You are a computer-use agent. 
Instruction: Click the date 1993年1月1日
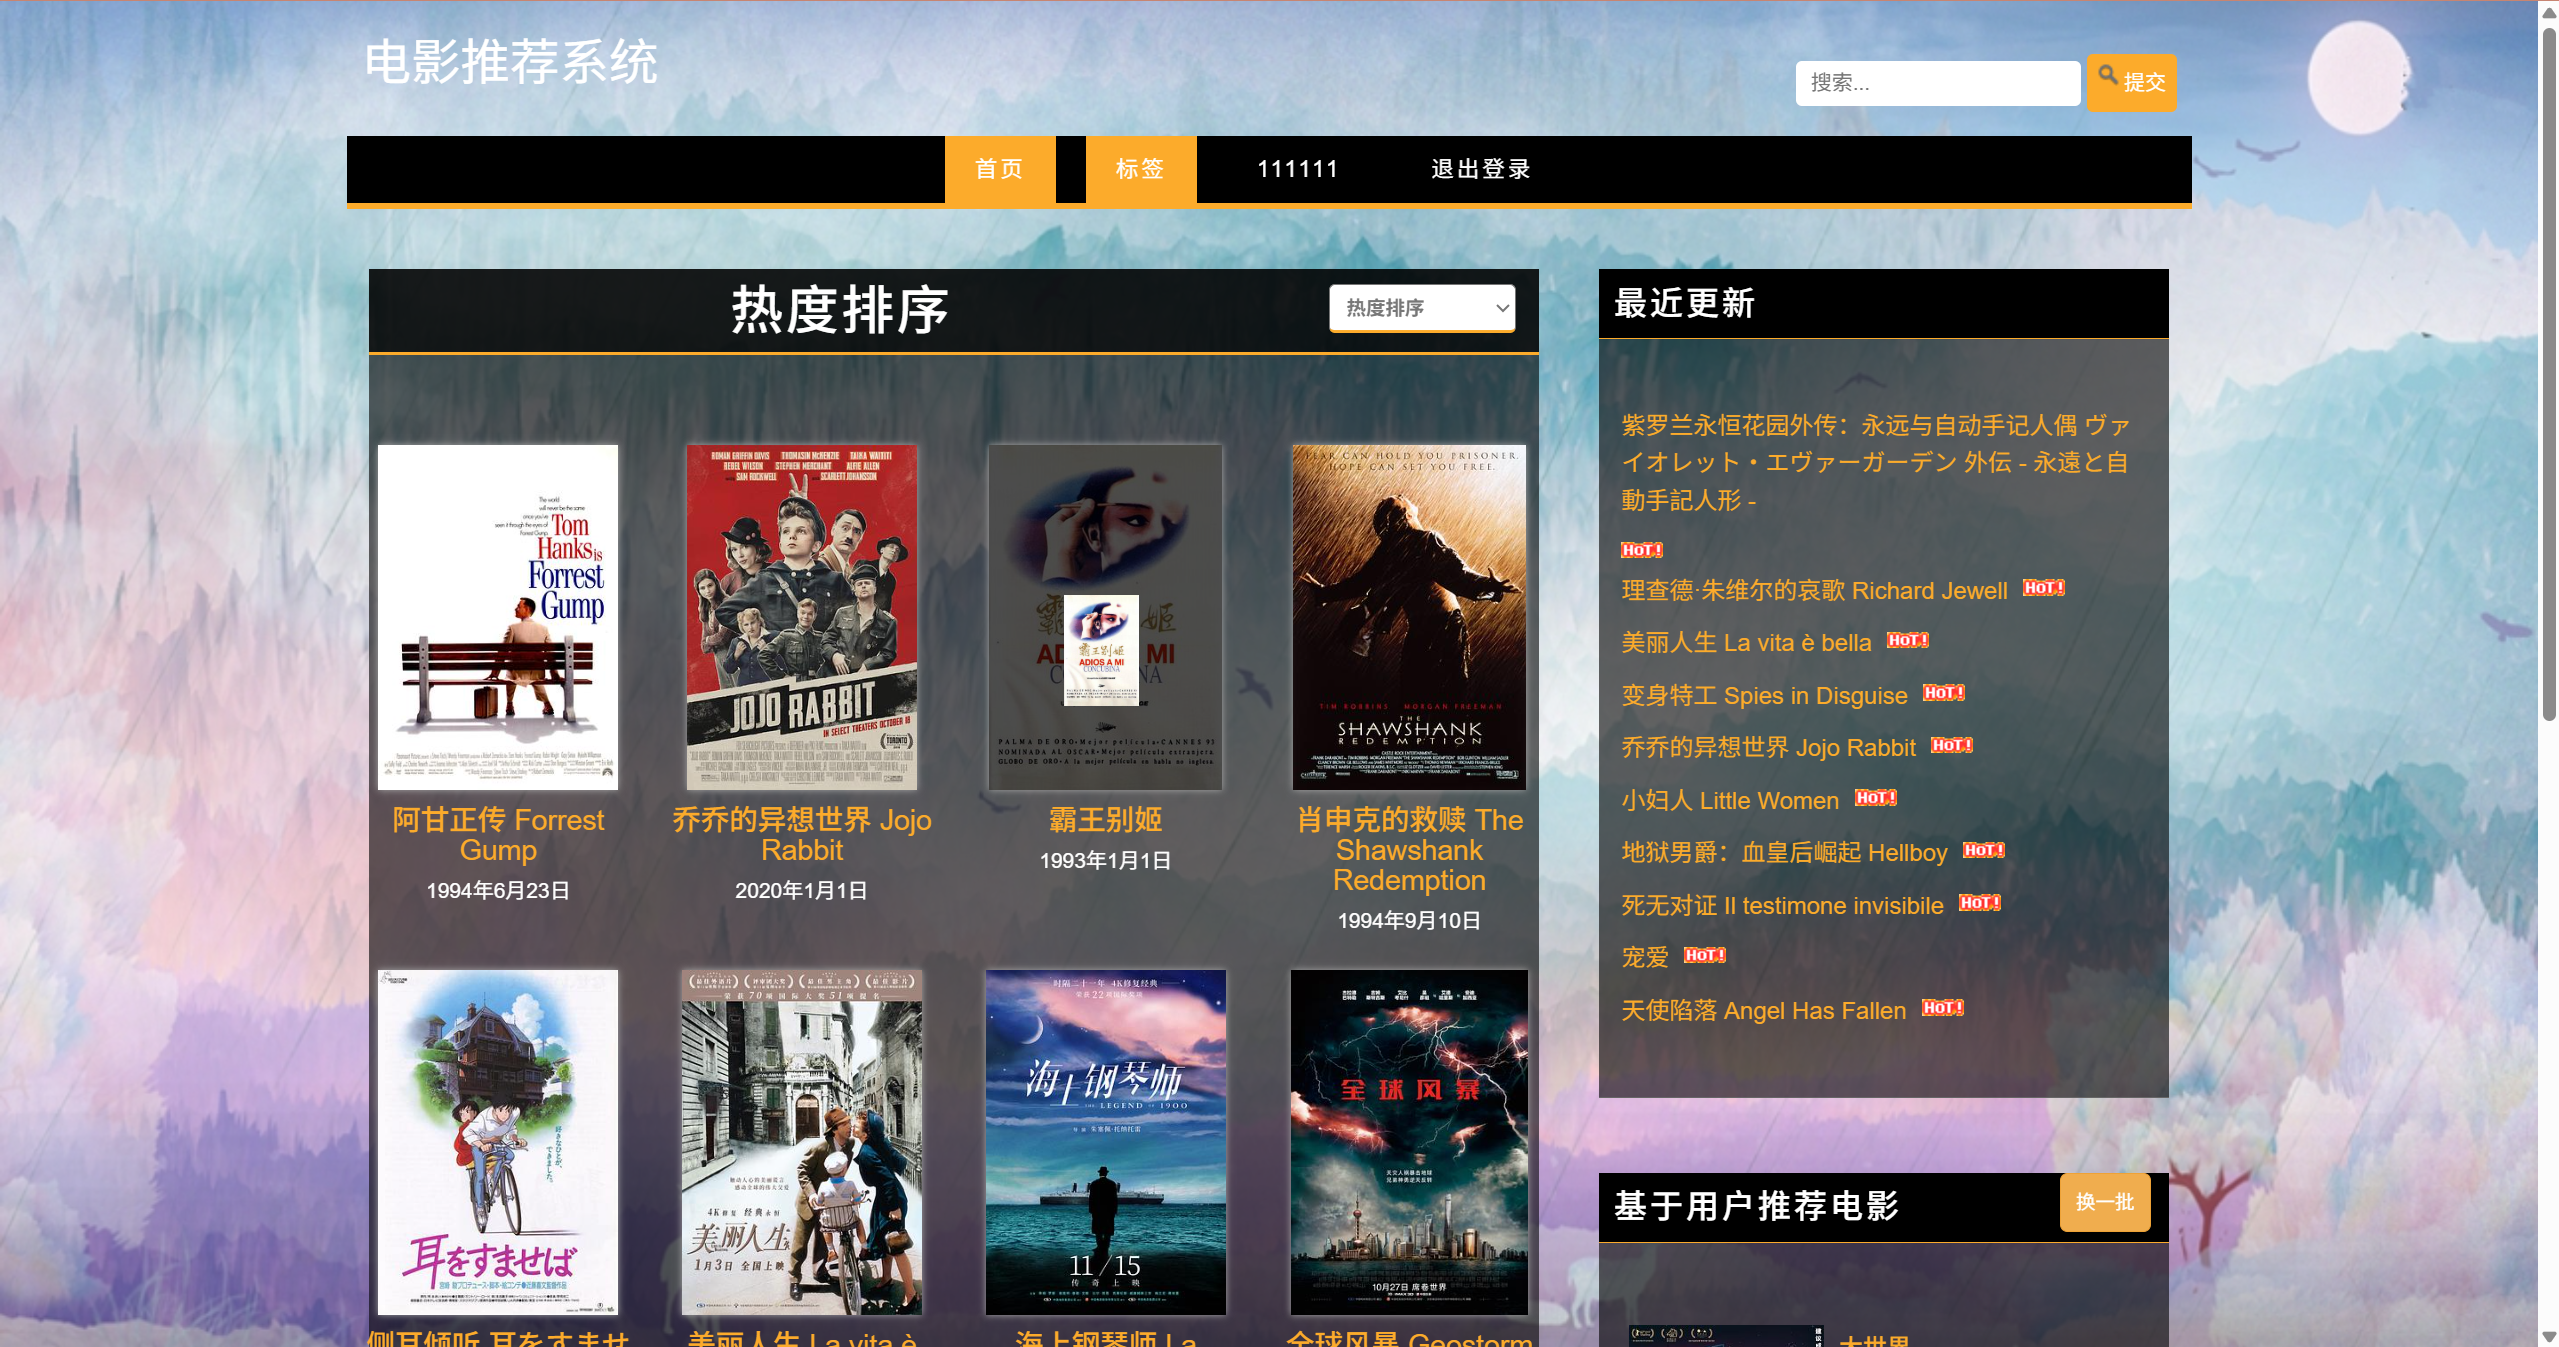[1105, 861]
